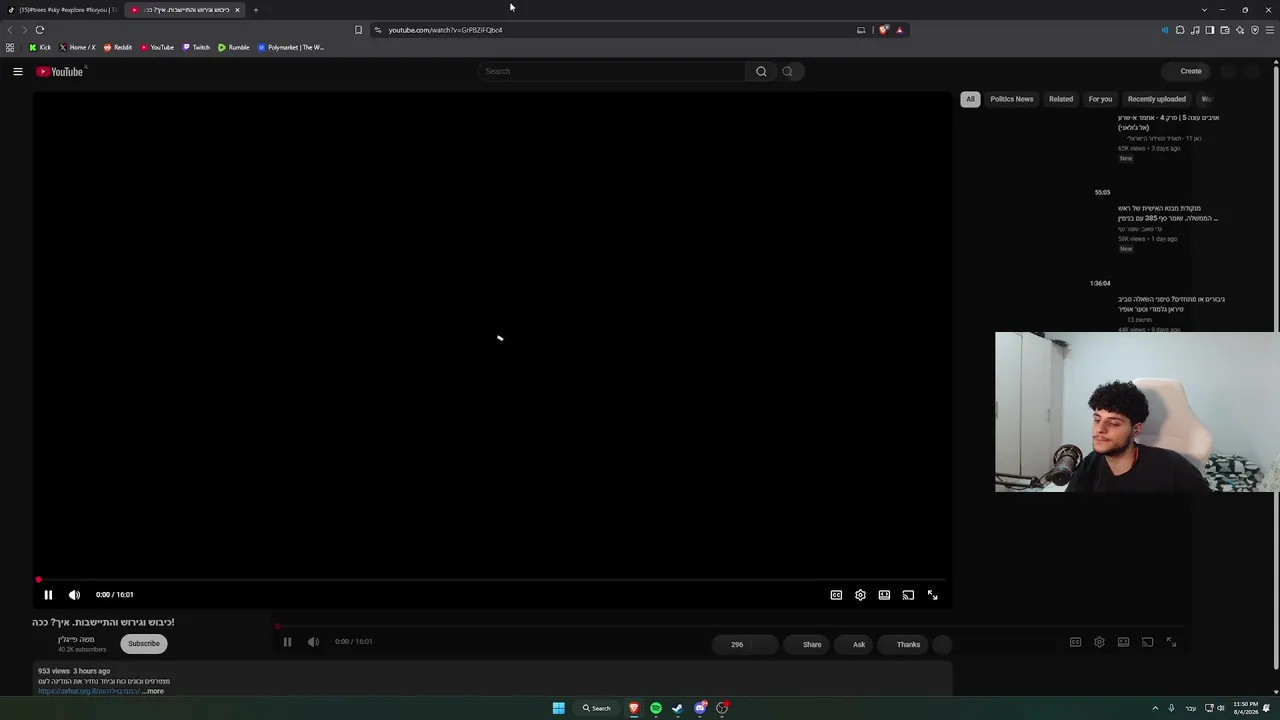Open the browser main menu
The image size is (1280, 720).
1270,30
